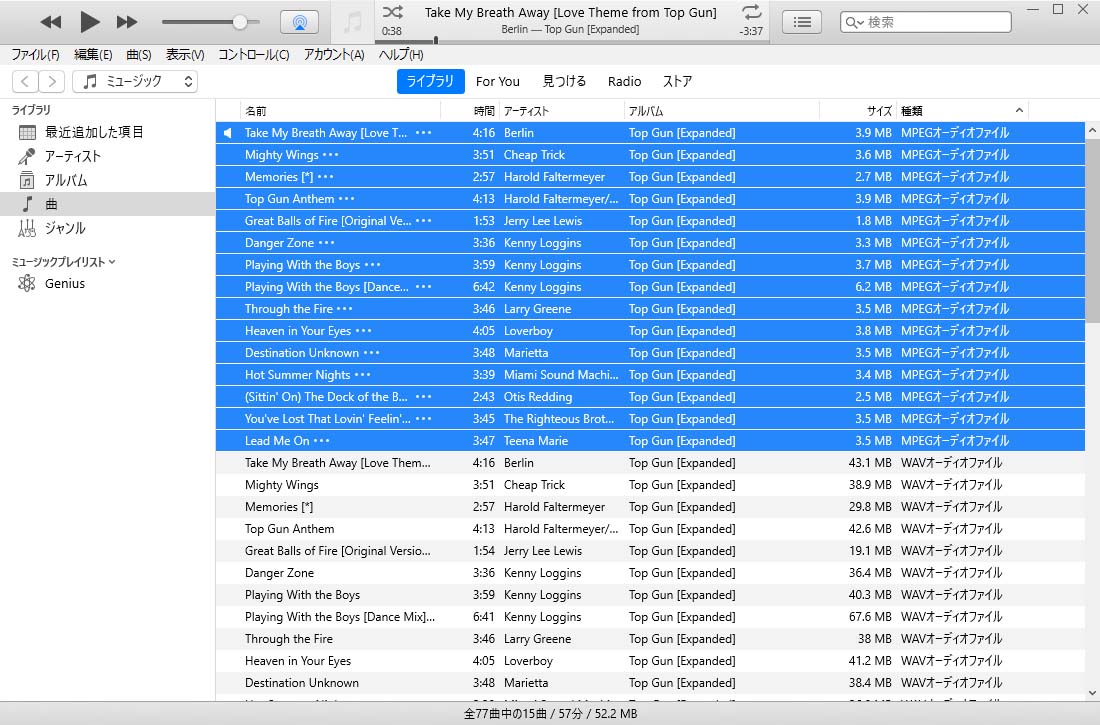Screen dimensions: 1100x725
Task: Collapse the ミュージックプレイリスト section
Action: point(112,262)
